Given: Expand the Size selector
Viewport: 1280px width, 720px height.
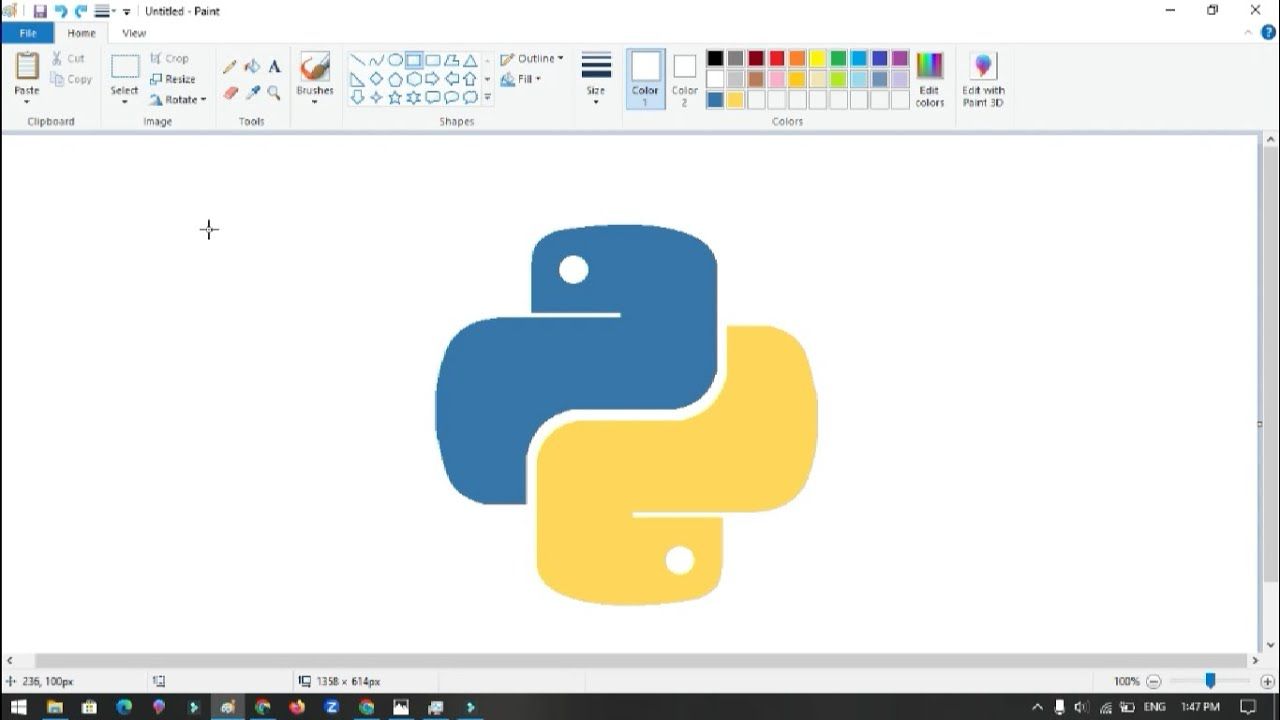Looking at the screenshot, I should 595,78.
